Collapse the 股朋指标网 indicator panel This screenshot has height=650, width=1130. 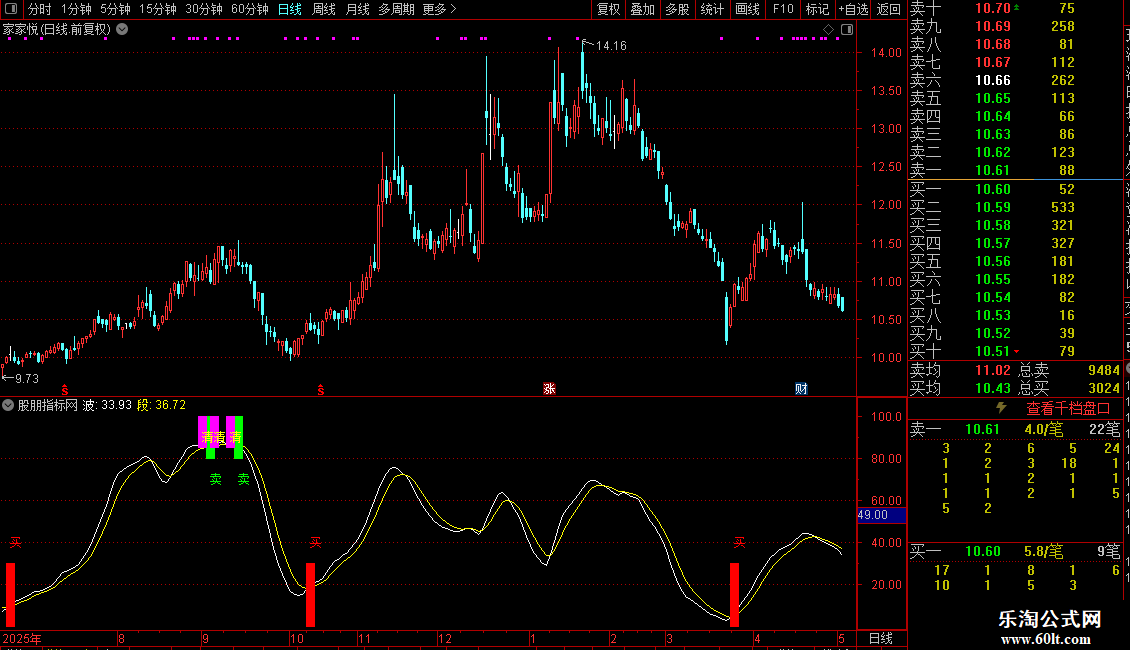[x=8, y=405]
